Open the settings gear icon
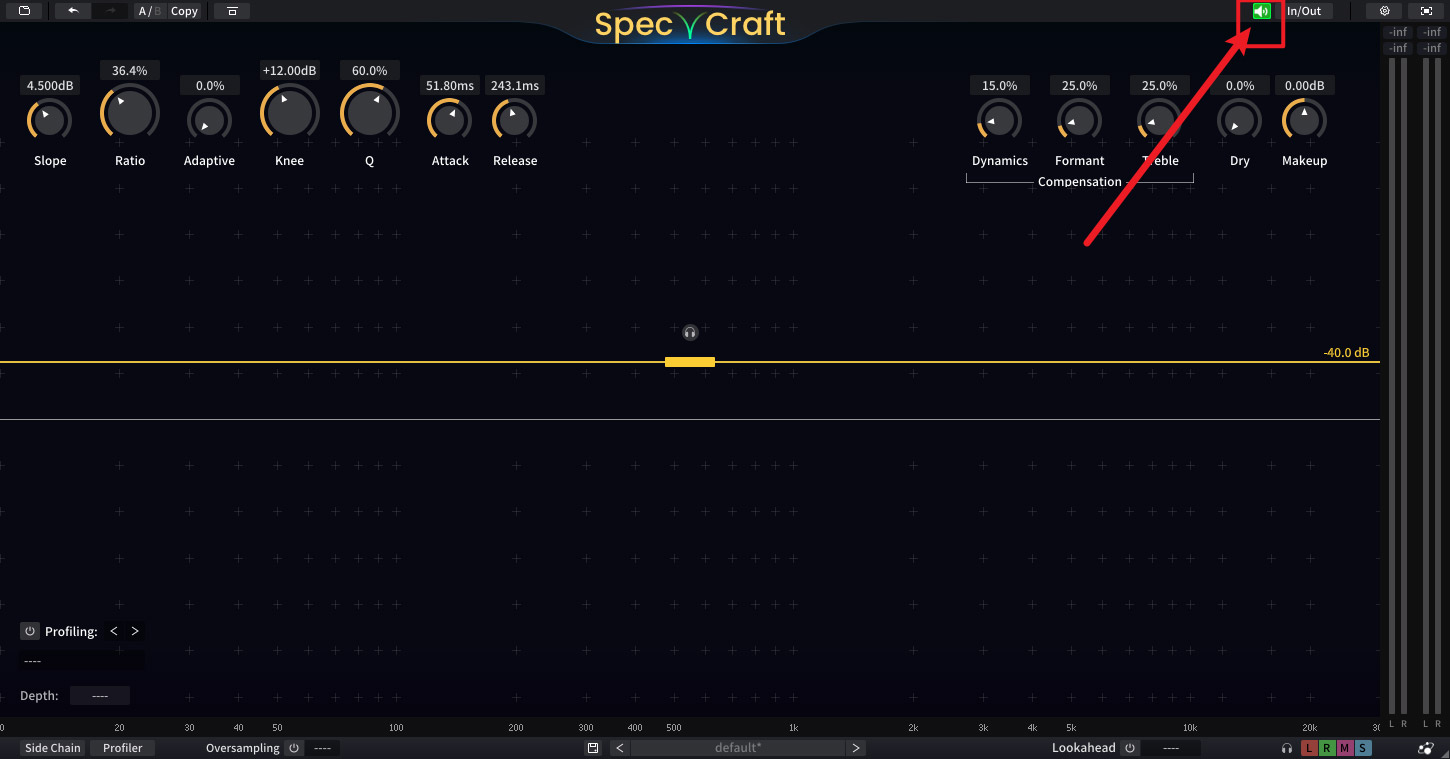 point(1384,11)
